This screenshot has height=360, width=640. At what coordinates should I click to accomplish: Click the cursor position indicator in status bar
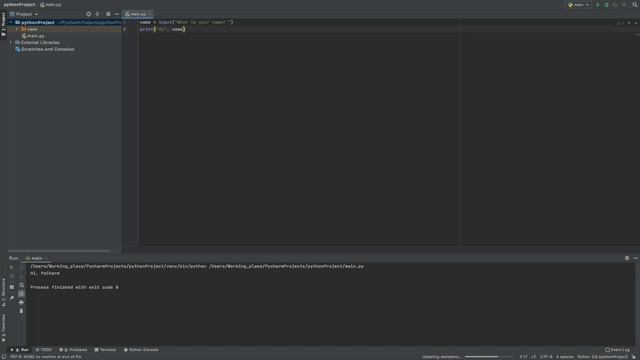tap(523, 357)
